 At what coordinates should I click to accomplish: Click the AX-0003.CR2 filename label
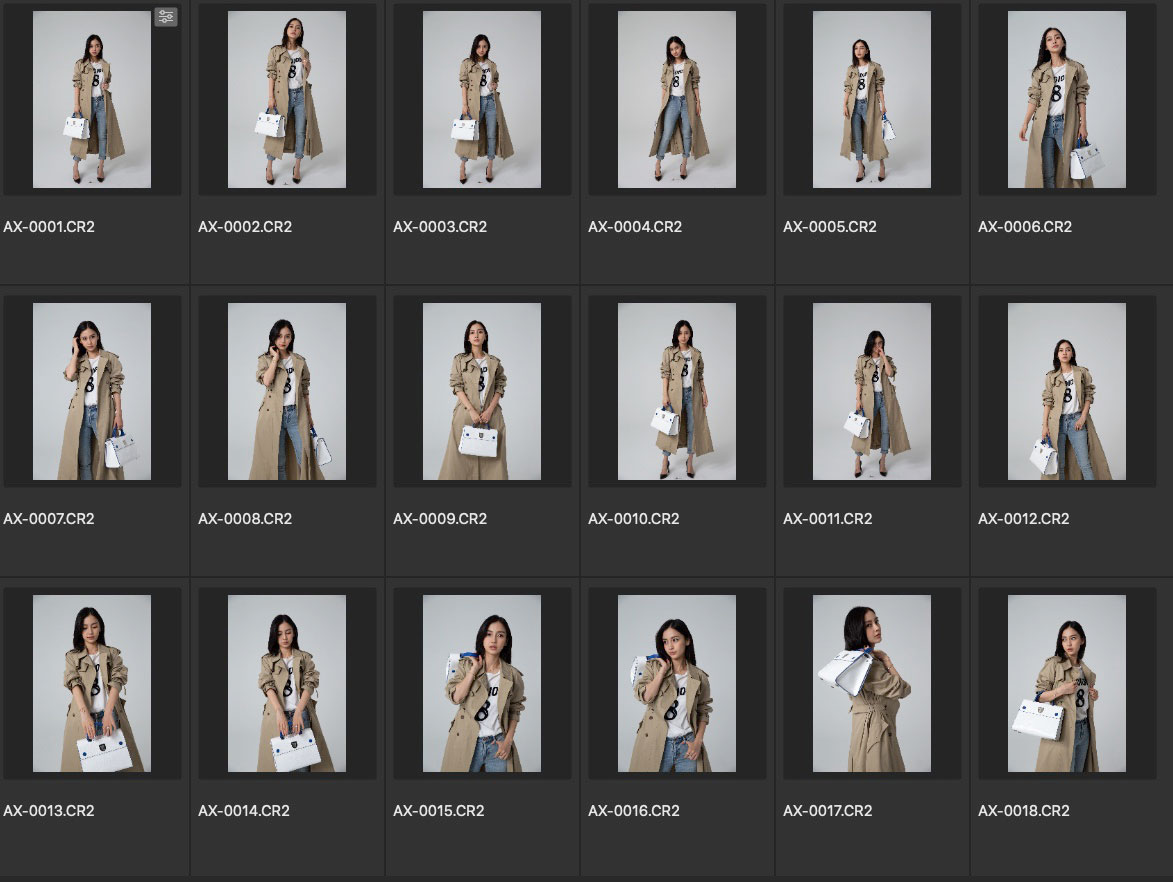(x=440, y=227)
